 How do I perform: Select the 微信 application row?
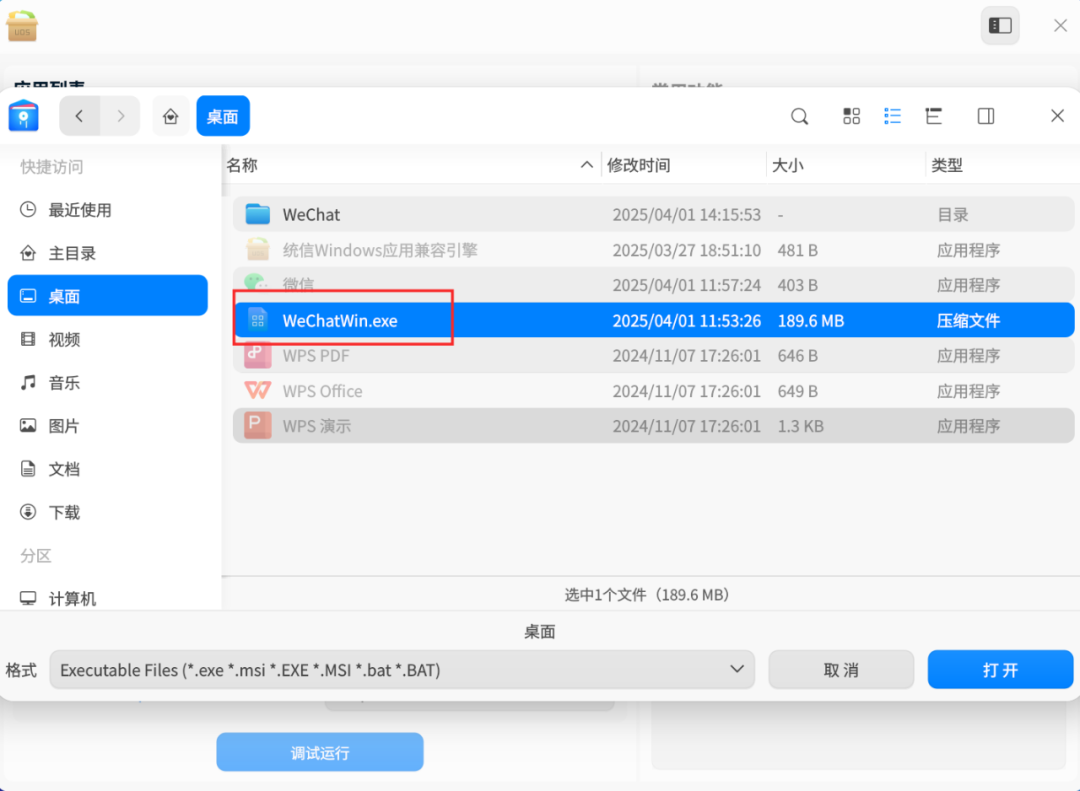654,285
